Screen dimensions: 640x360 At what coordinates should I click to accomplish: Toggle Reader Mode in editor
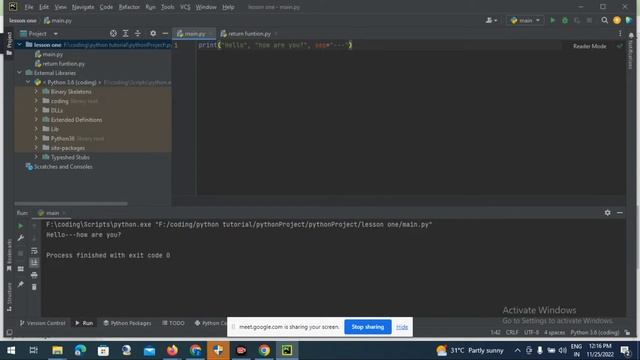coord(589,46)
